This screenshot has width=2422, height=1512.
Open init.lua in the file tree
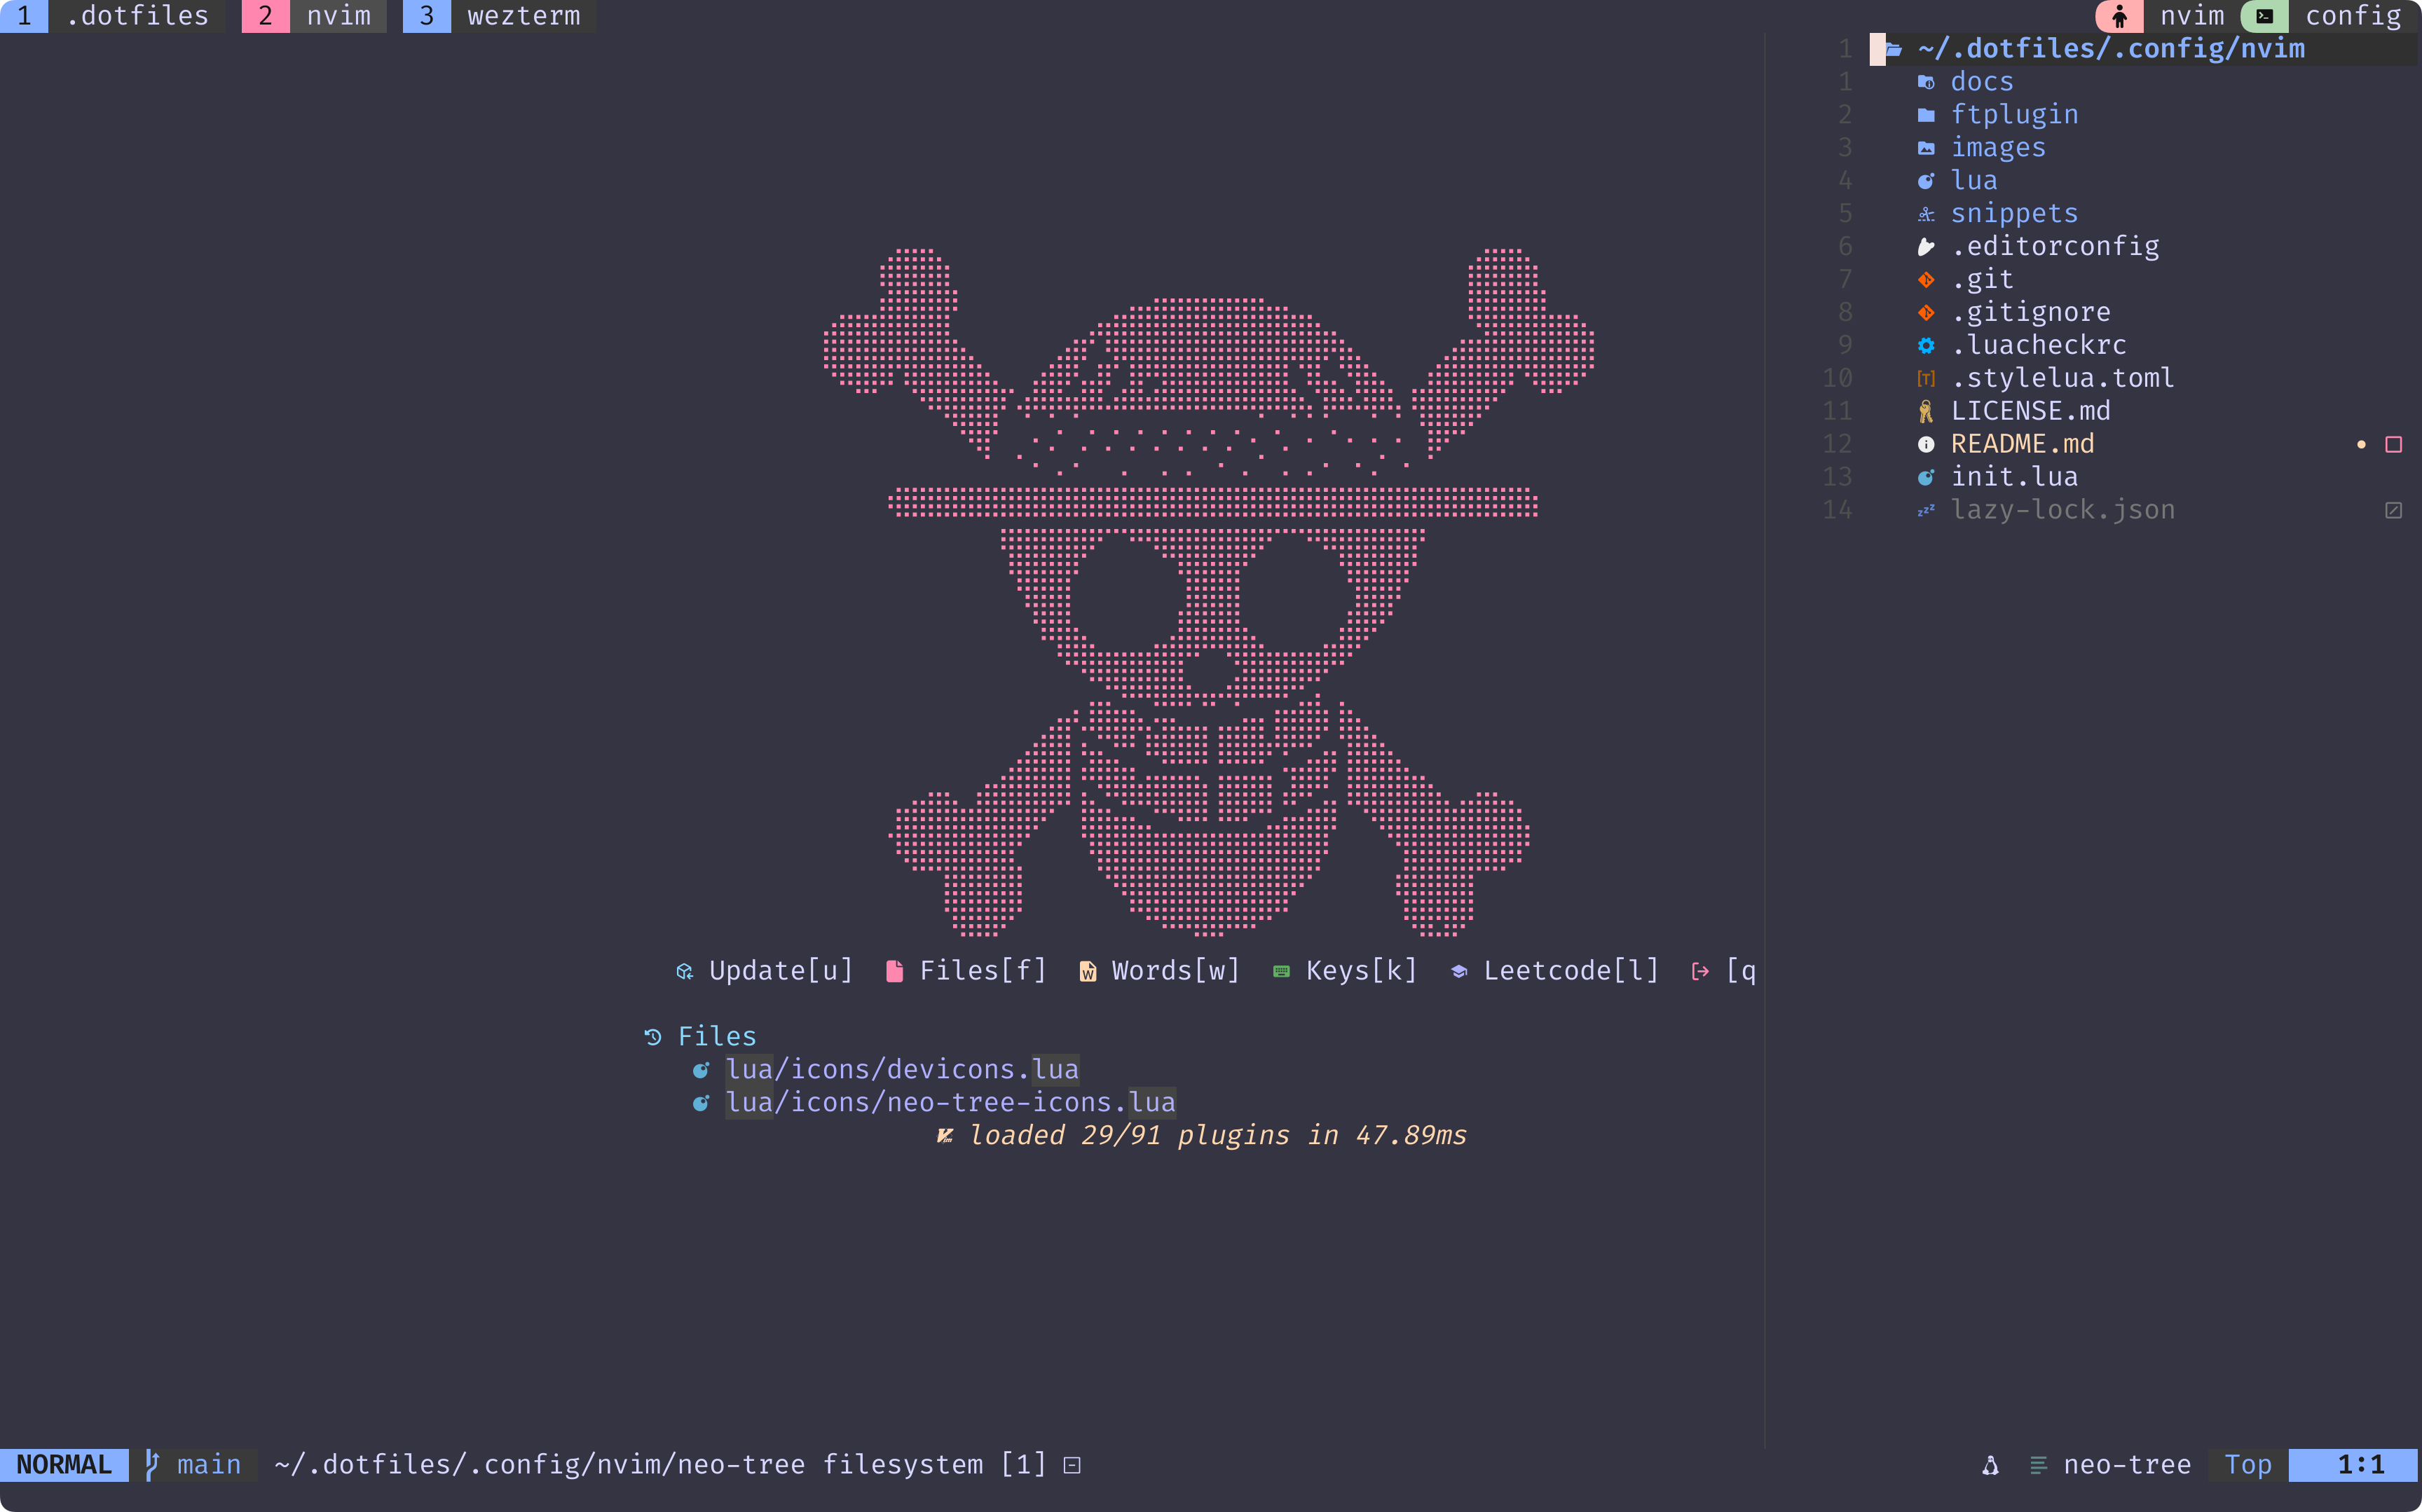pyautogui.click(x=2013, y=477)
